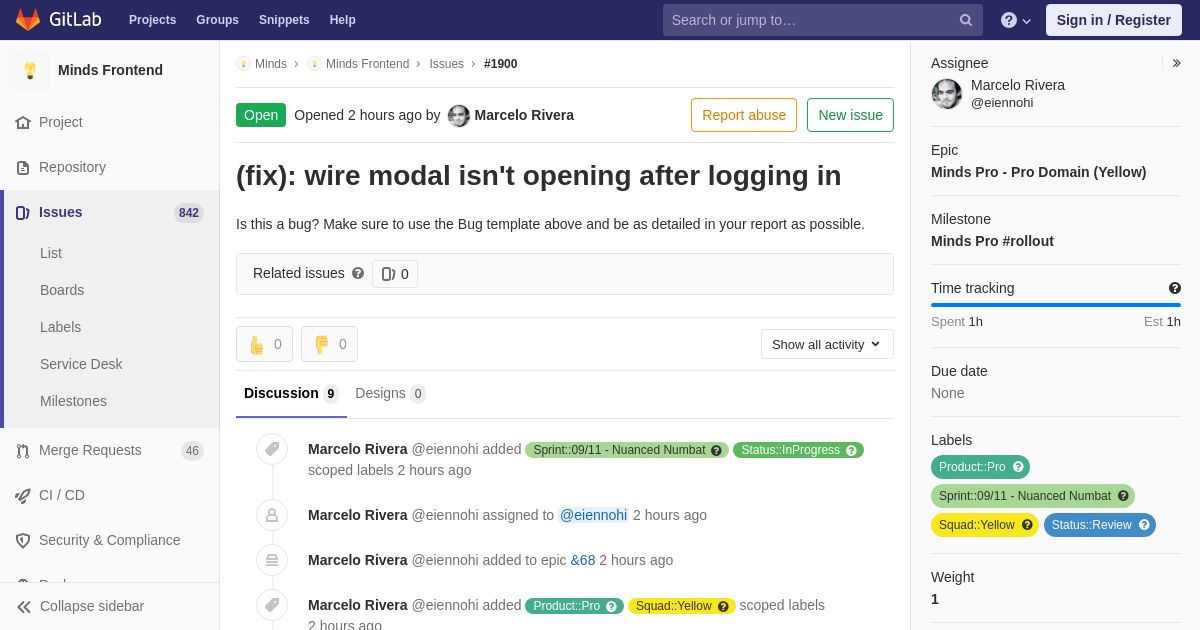
Task: Open the Help question mark menu
Action: point(1016,20)
